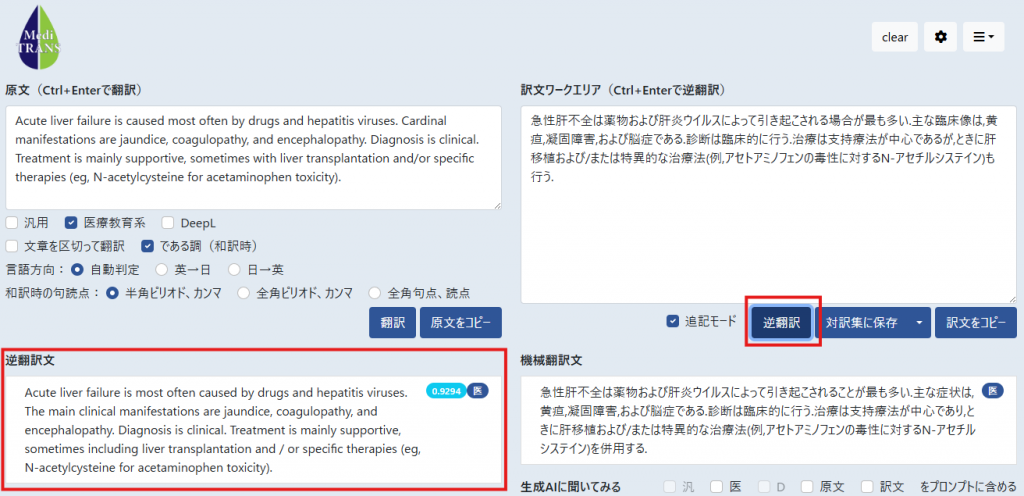Expand the 対訳集に保存 dropdown arrow

920,322
